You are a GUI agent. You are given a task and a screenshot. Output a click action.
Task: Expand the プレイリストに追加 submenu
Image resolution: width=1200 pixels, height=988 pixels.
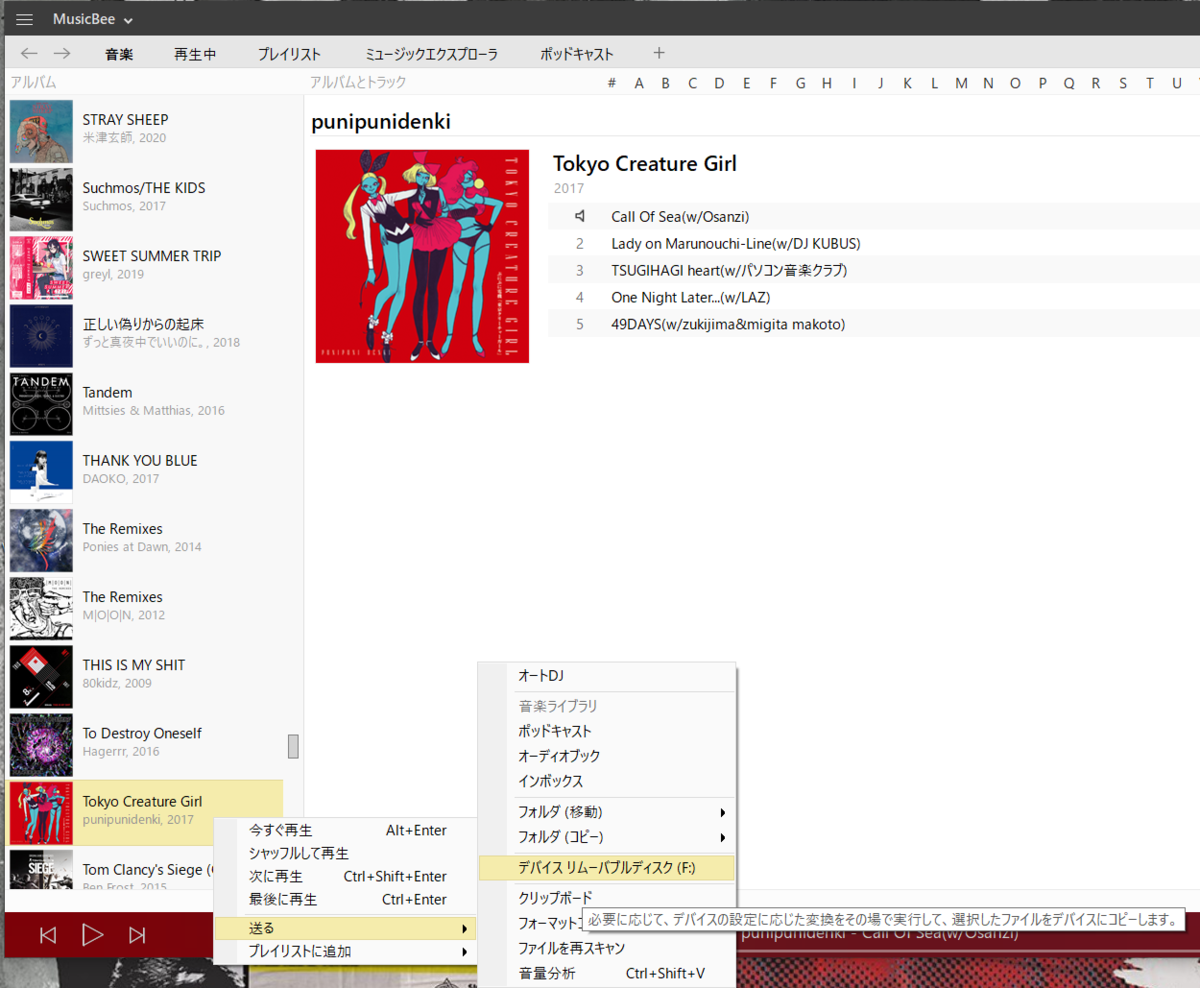point(345,952)
